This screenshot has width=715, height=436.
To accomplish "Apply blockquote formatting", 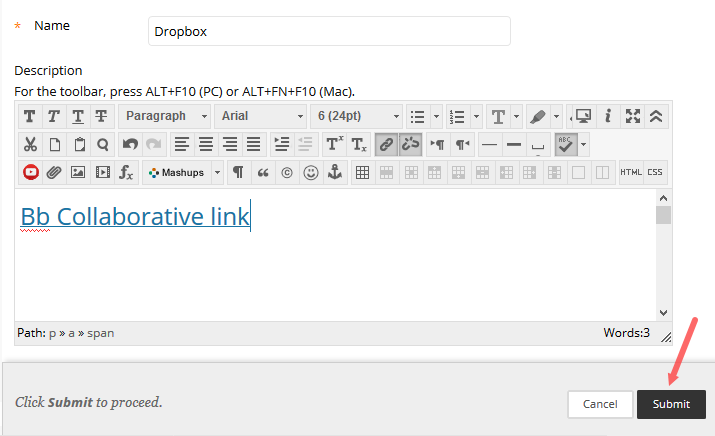I will click(263, 172).
